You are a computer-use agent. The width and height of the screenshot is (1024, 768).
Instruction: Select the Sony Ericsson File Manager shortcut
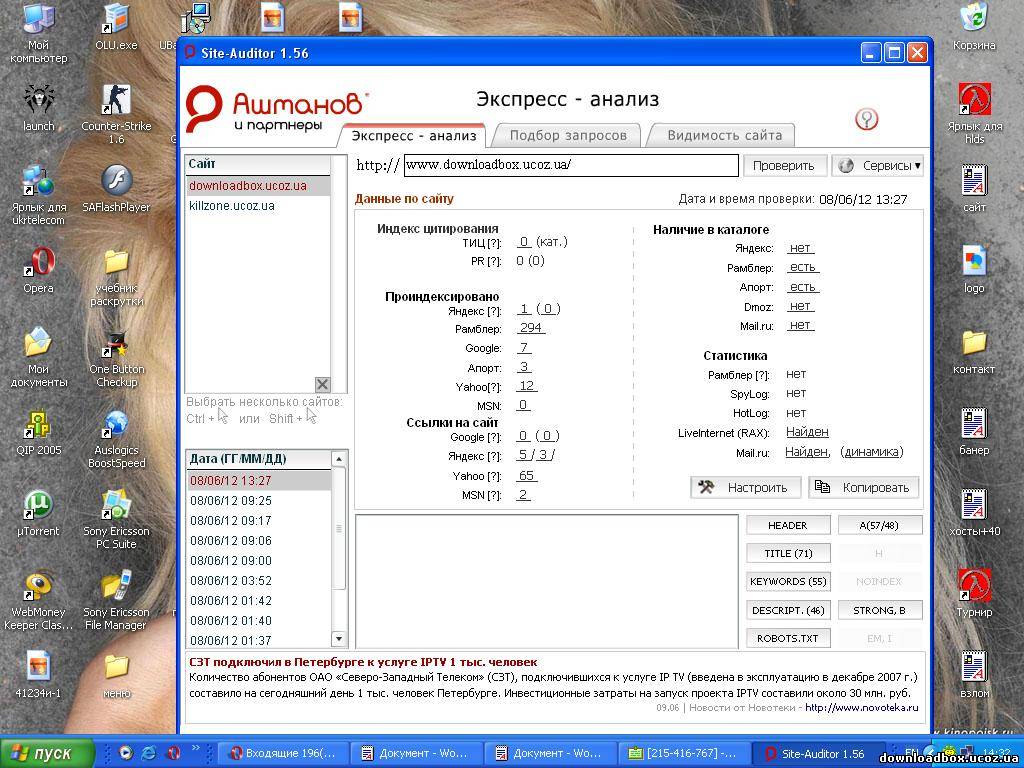[116, 600]
